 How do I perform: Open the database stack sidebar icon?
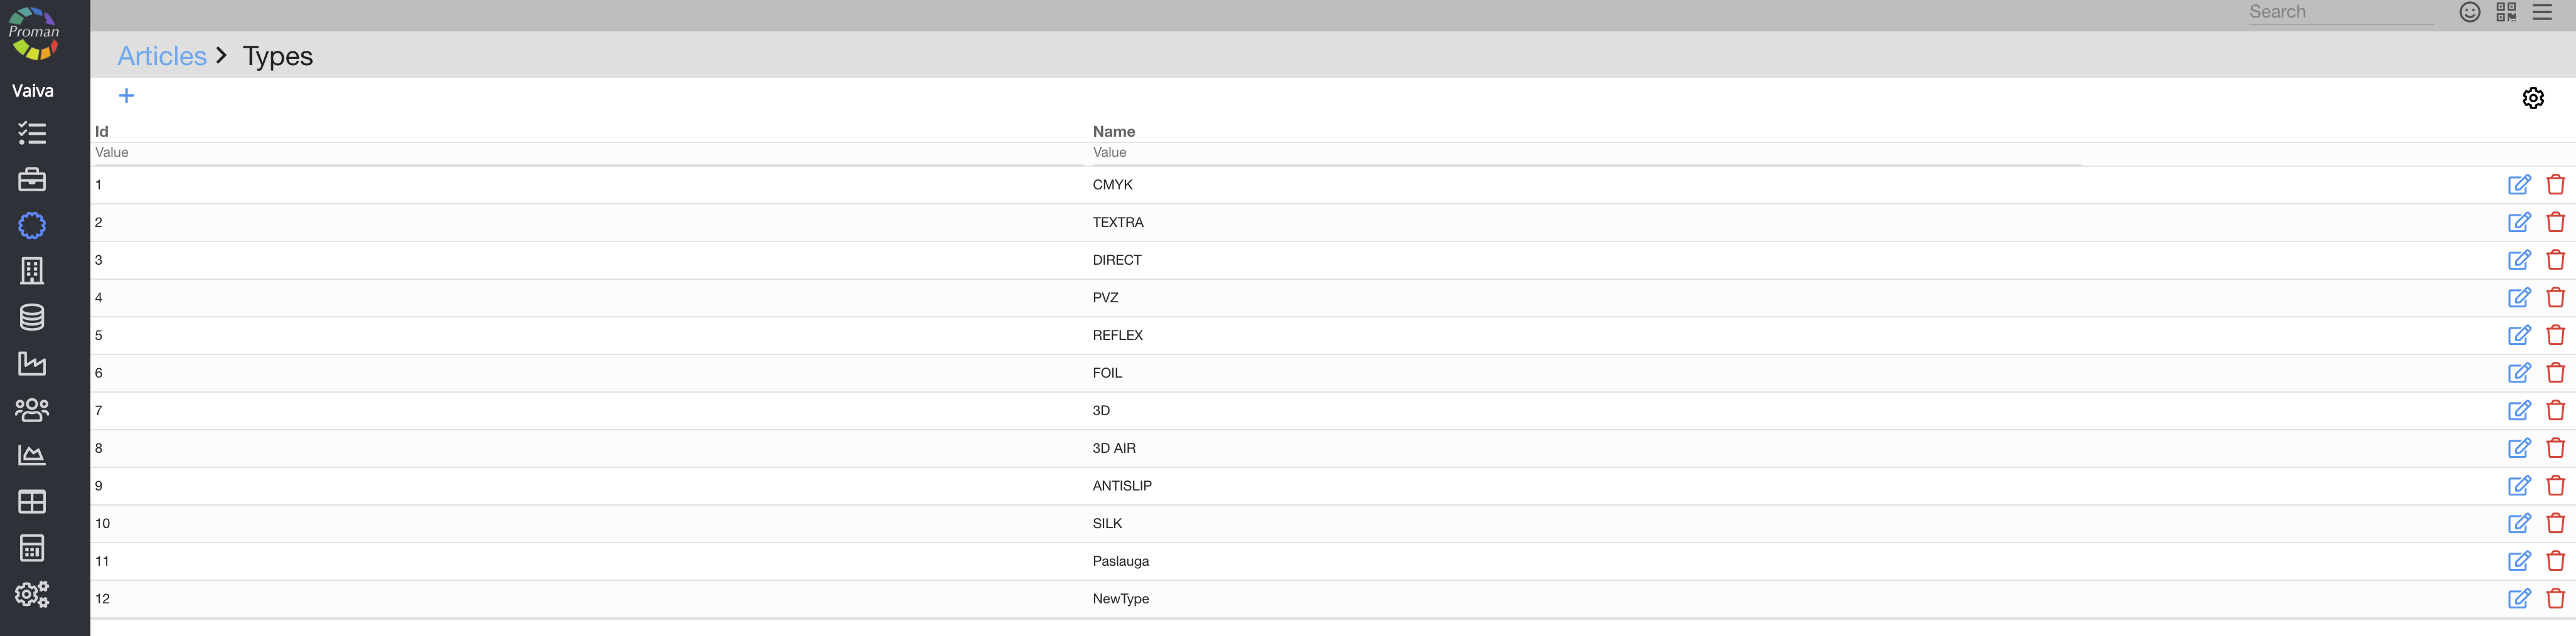(32, 317)
